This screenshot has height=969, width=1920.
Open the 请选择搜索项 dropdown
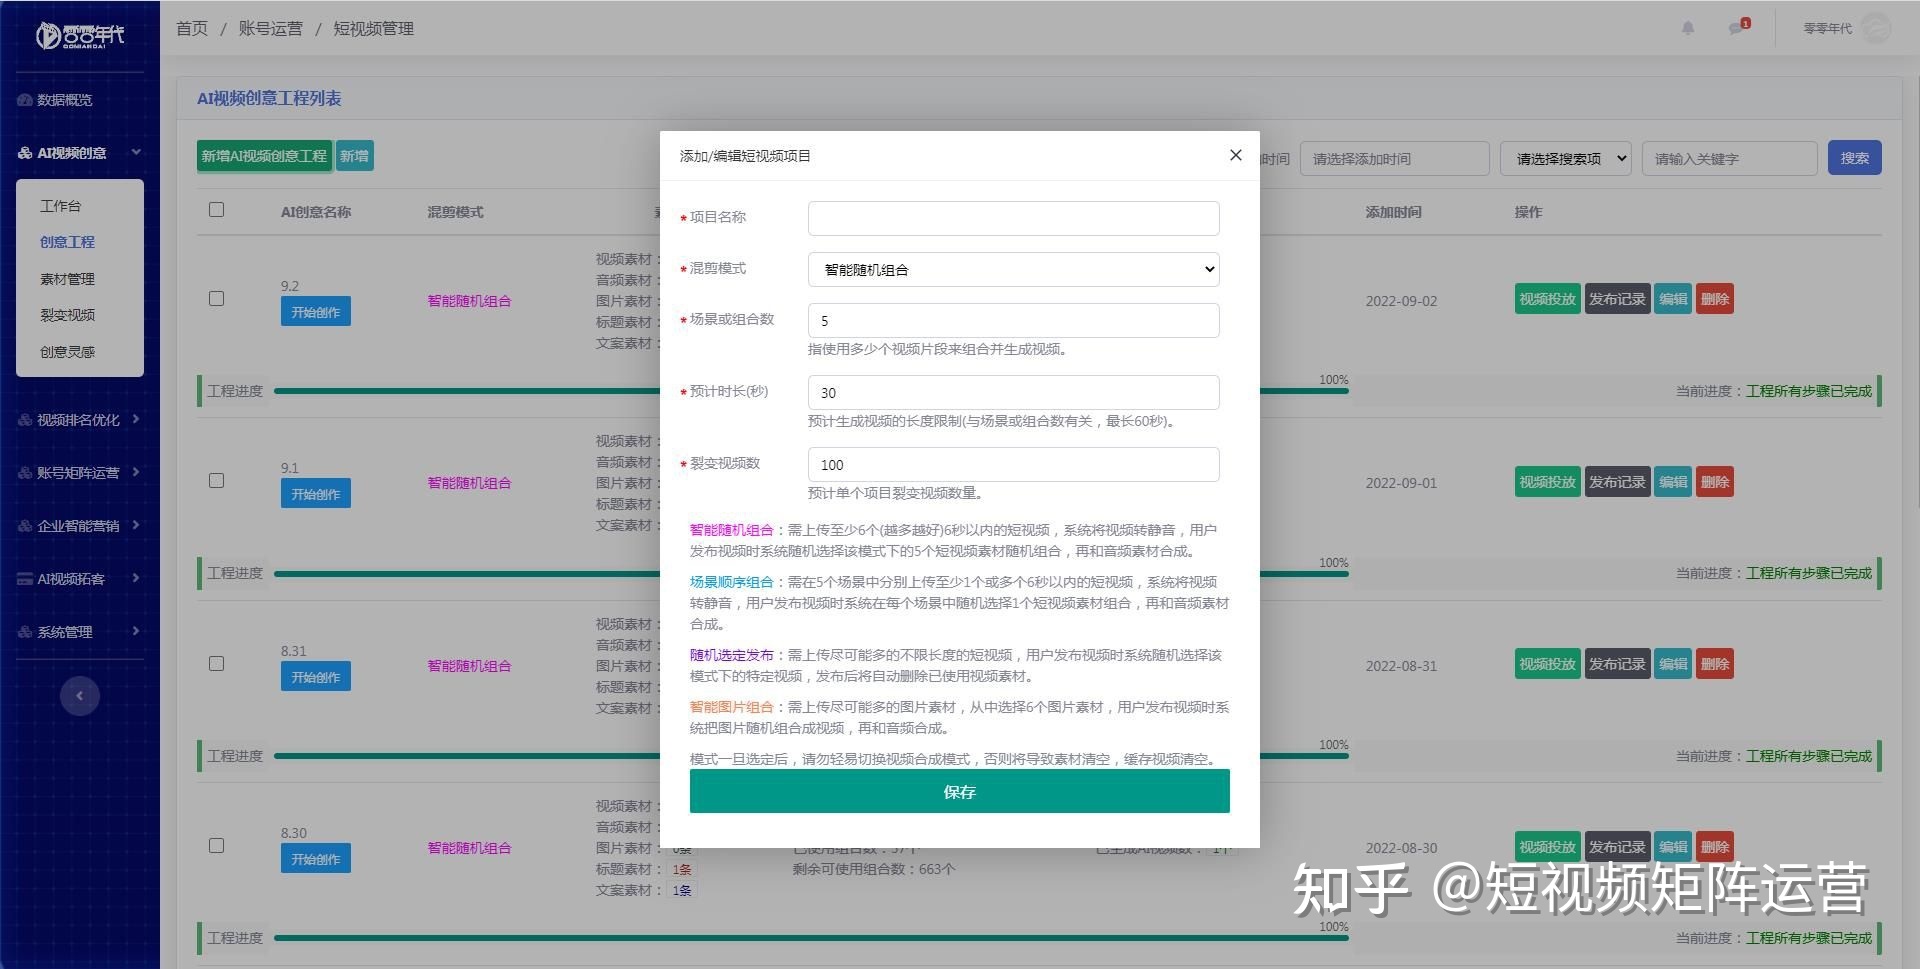(x=1566, y=159)
